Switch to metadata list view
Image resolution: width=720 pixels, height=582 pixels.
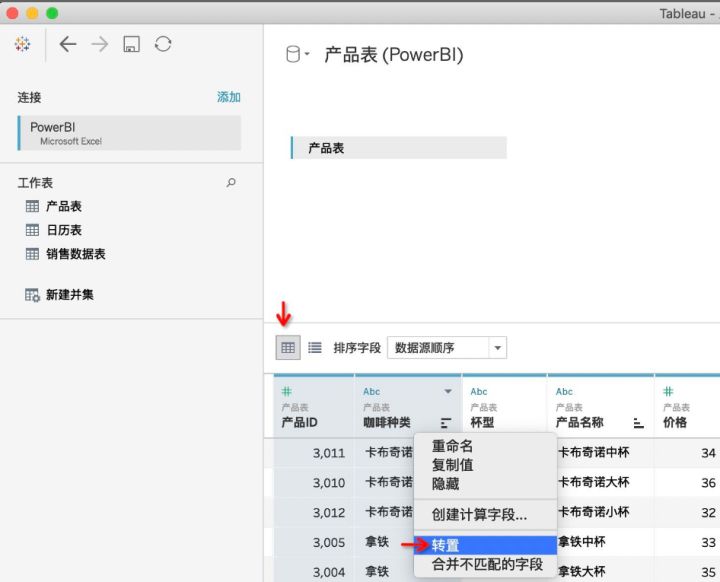tap(315, 348)
